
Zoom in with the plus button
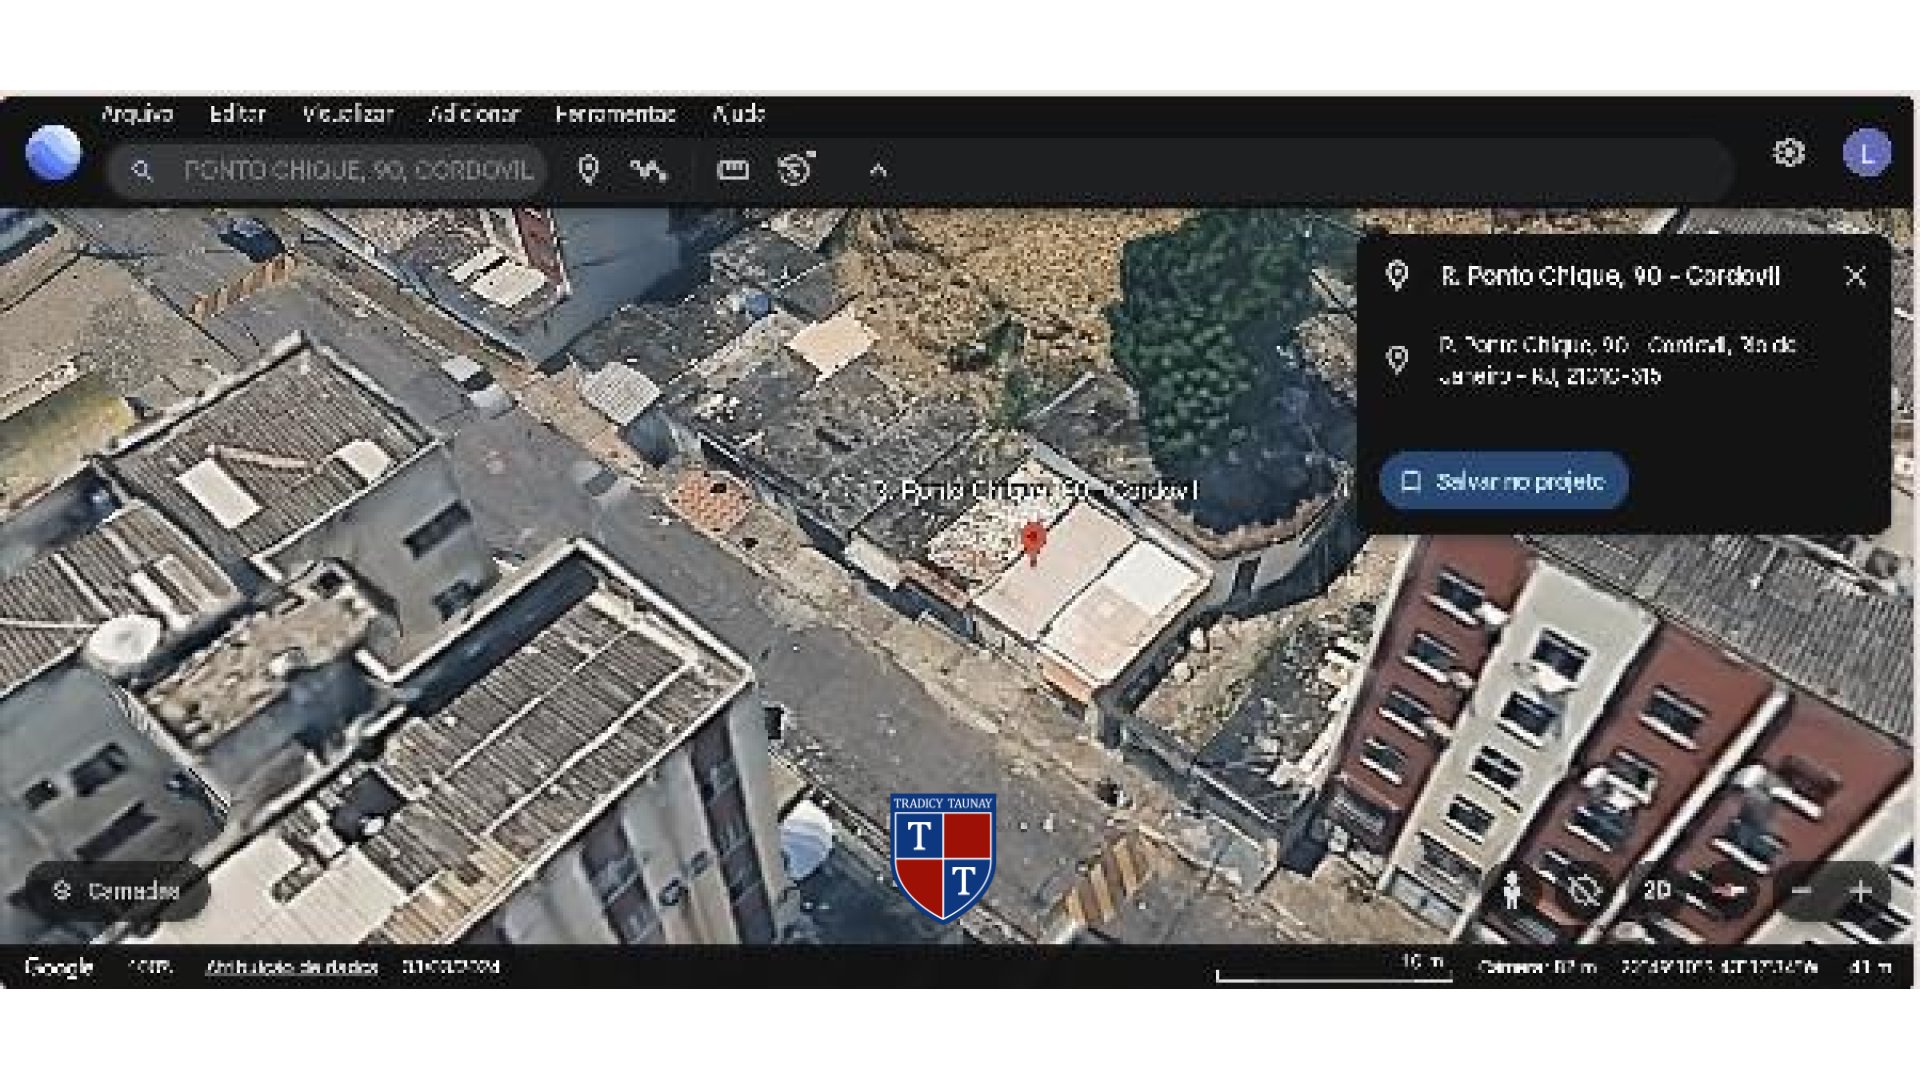pyautogui.click(x=1860, y=890)
